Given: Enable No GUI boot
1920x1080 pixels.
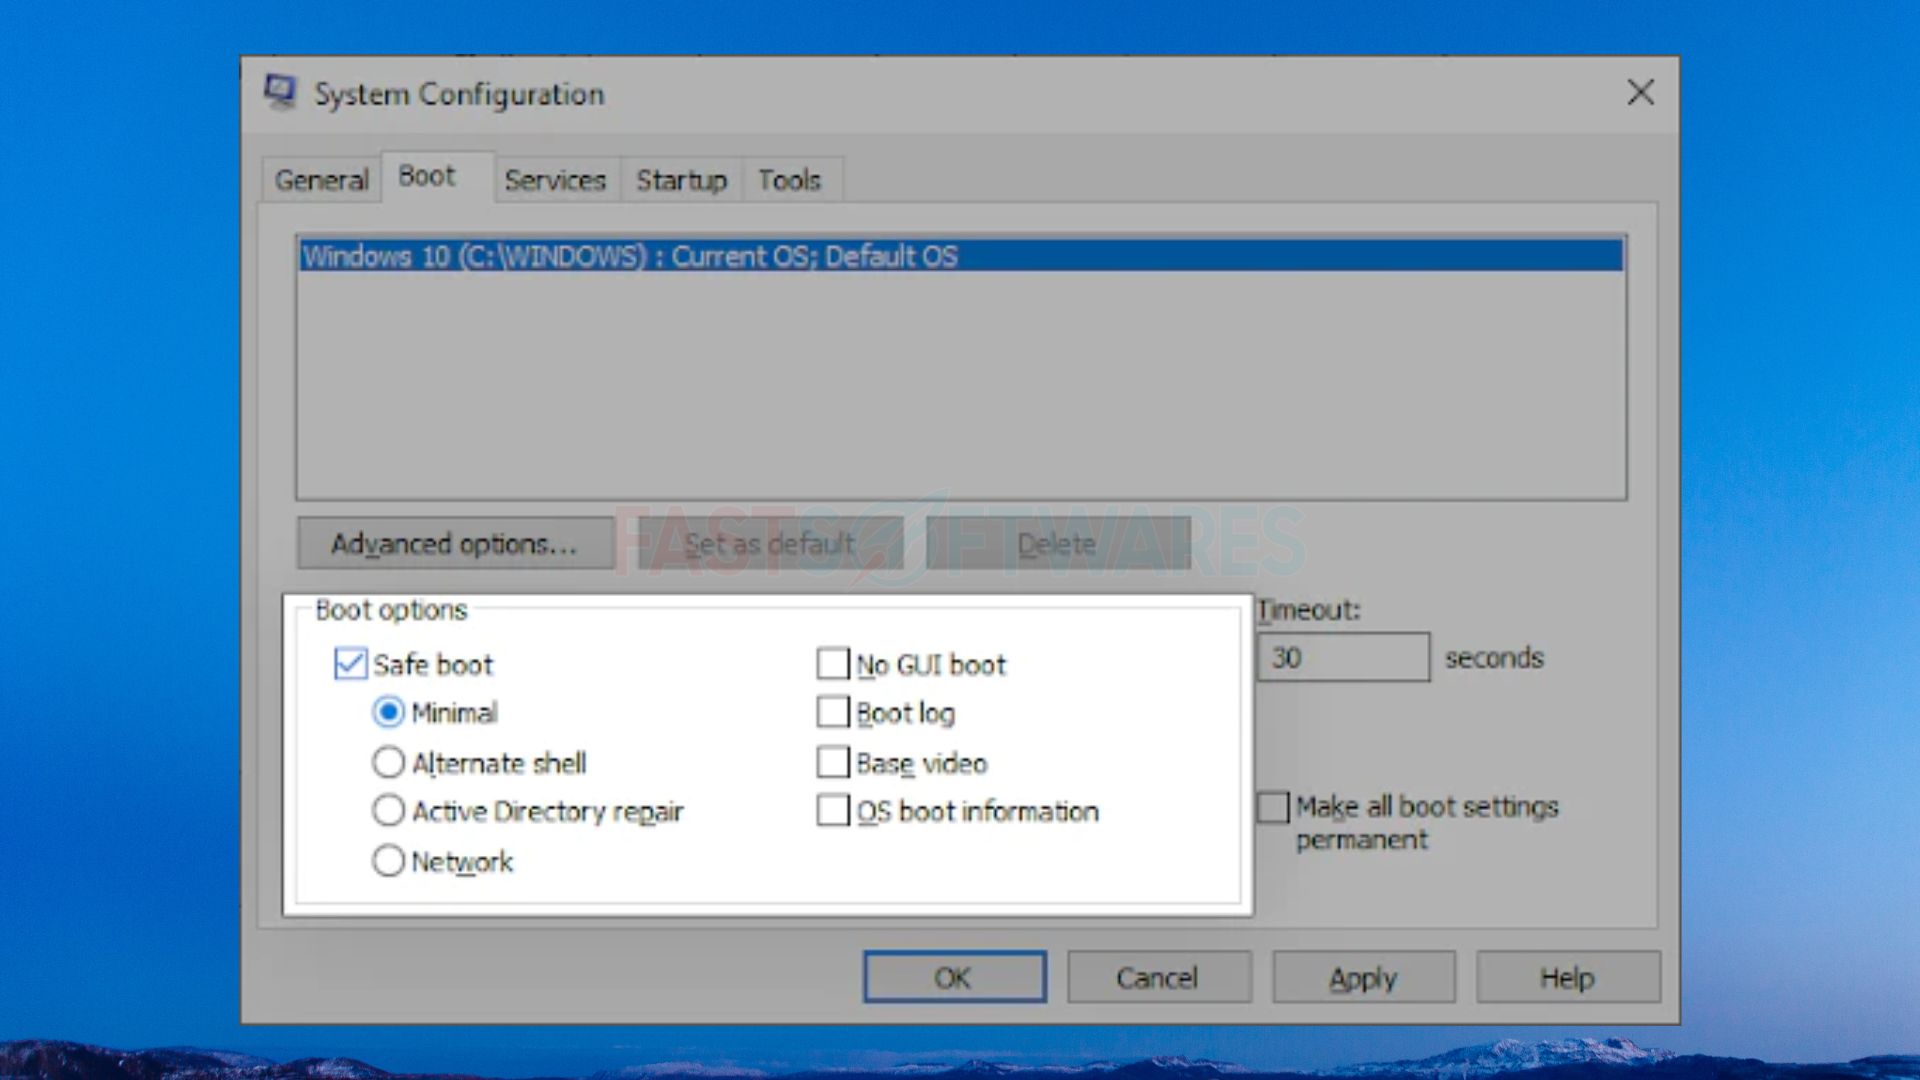Looking at the screenshot, I should click(833, 663).
